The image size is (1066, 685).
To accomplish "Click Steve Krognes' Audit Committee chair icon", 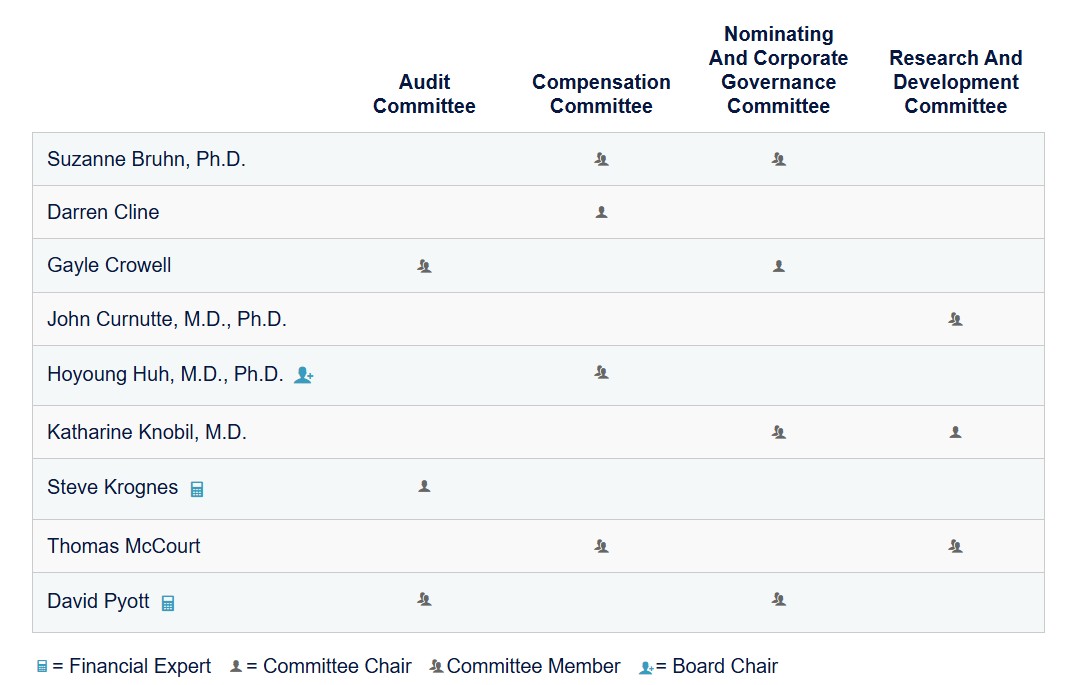I will click(424, 486).
